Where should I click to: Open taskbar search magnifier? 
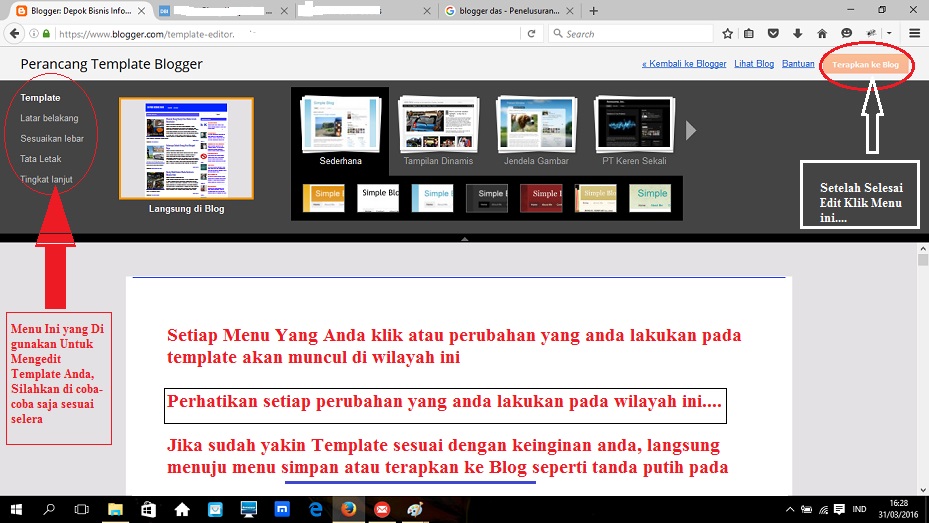pos(49,509)
